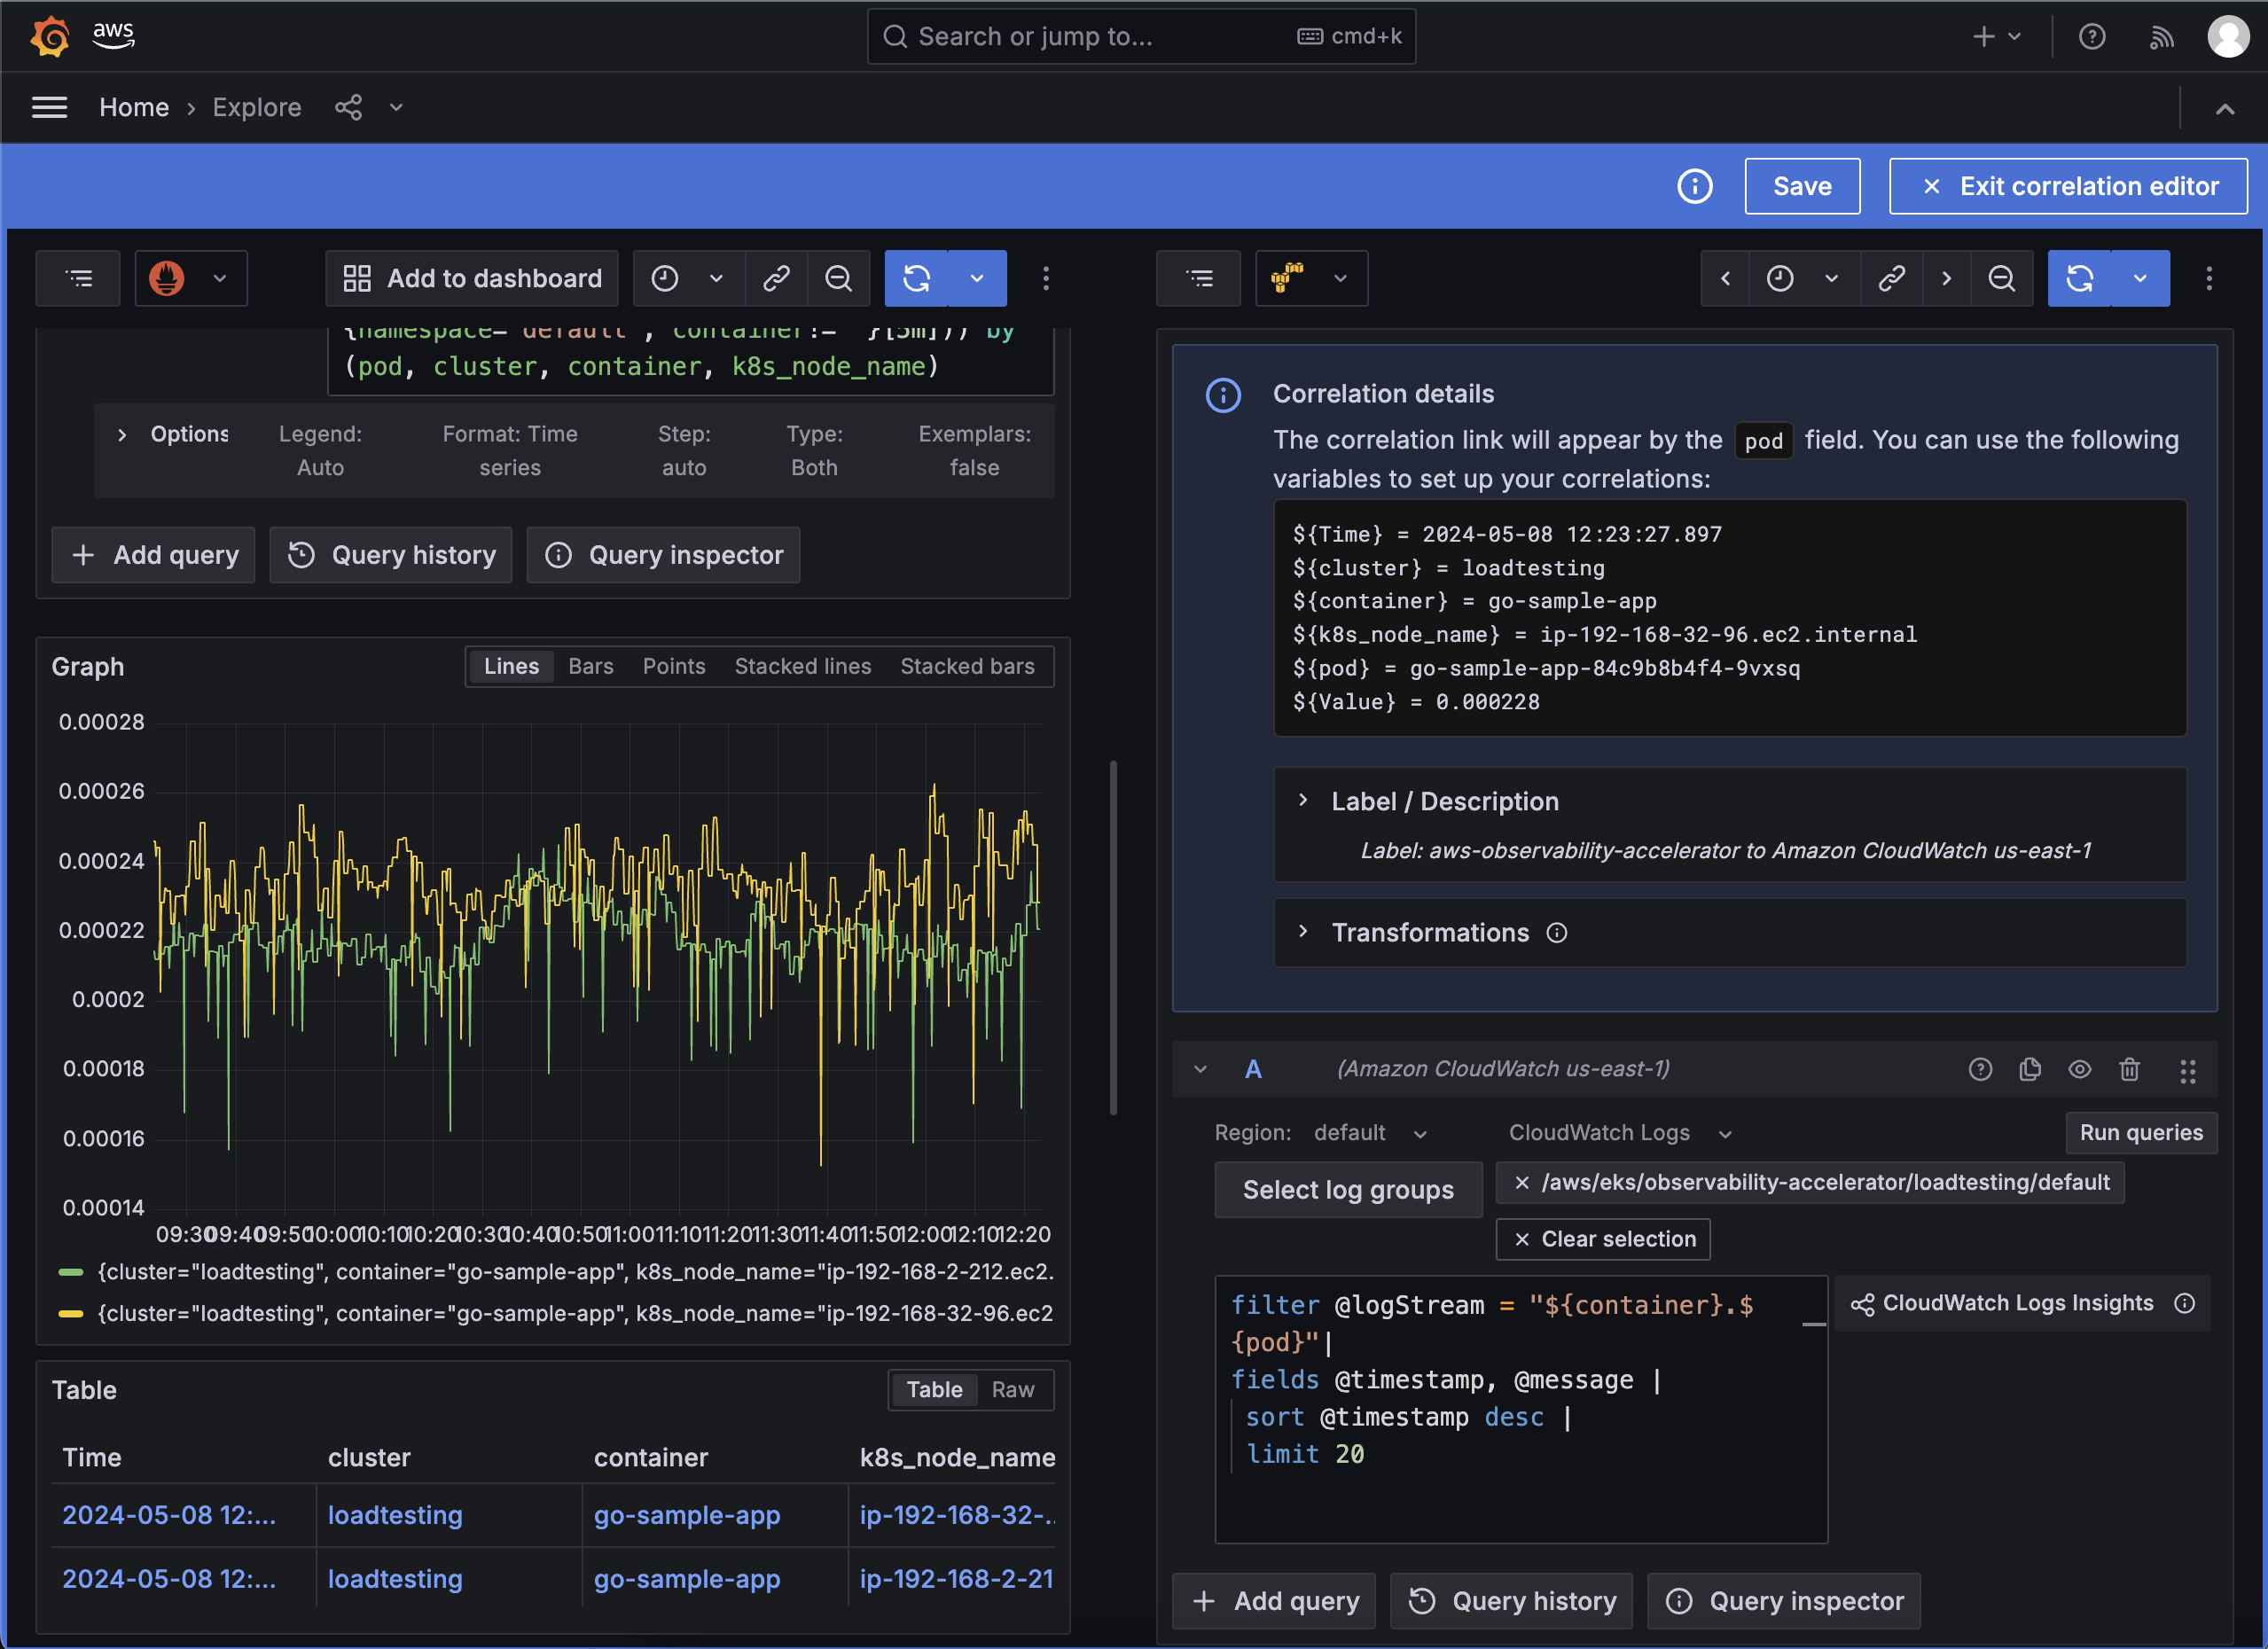Image resolution: width=2268 pixels, height=1649 pixels.
Task: Hide query A with the eye toggle
Action: [x=2080, y=1069]
